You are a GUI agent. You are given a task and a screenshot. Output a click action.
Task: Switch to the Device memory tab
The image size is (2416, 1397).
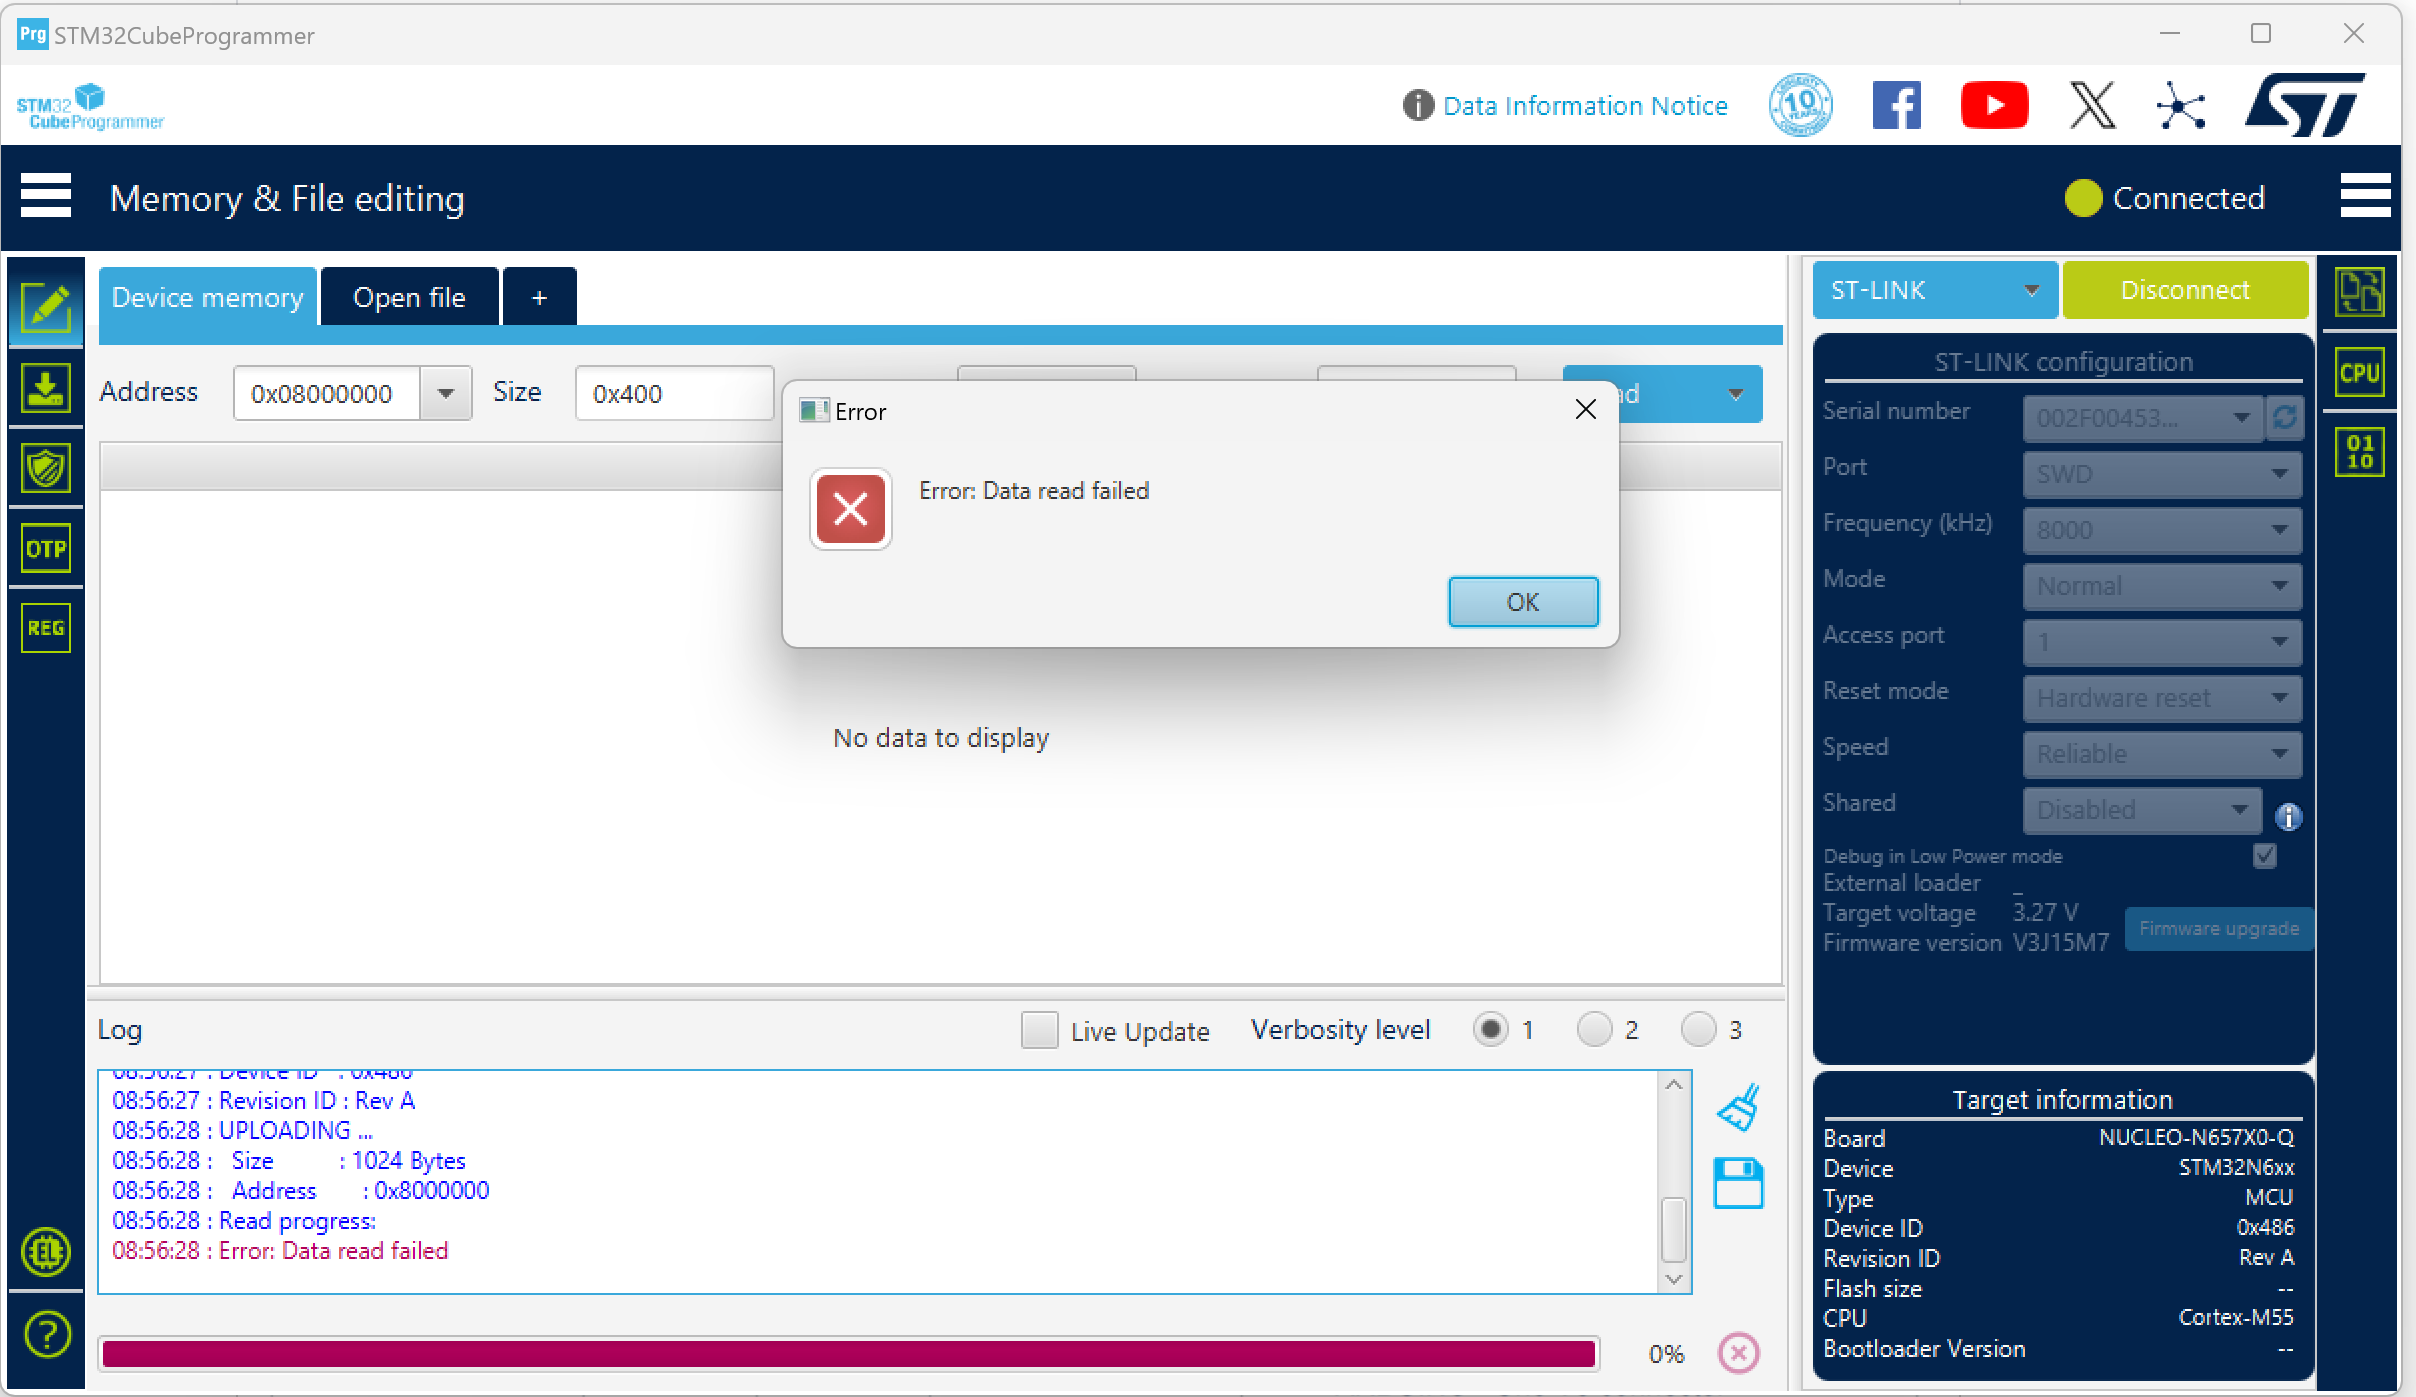pos(208,297)
